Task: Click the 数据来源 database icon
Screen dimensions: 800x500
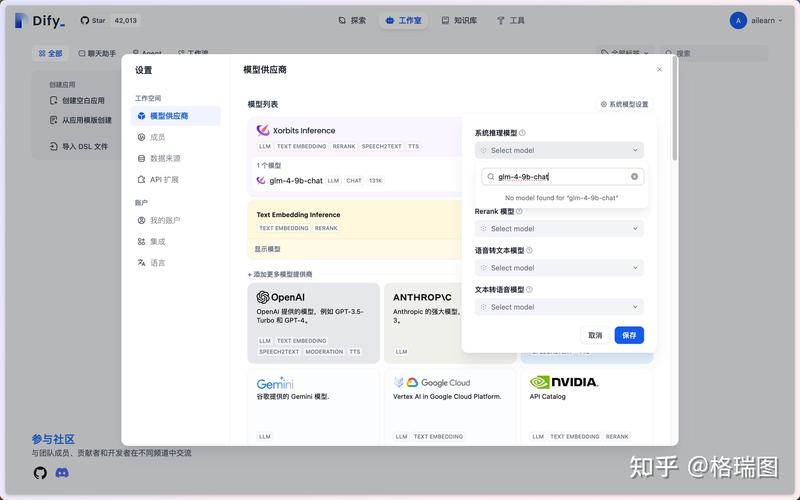Action: point(141,158)
